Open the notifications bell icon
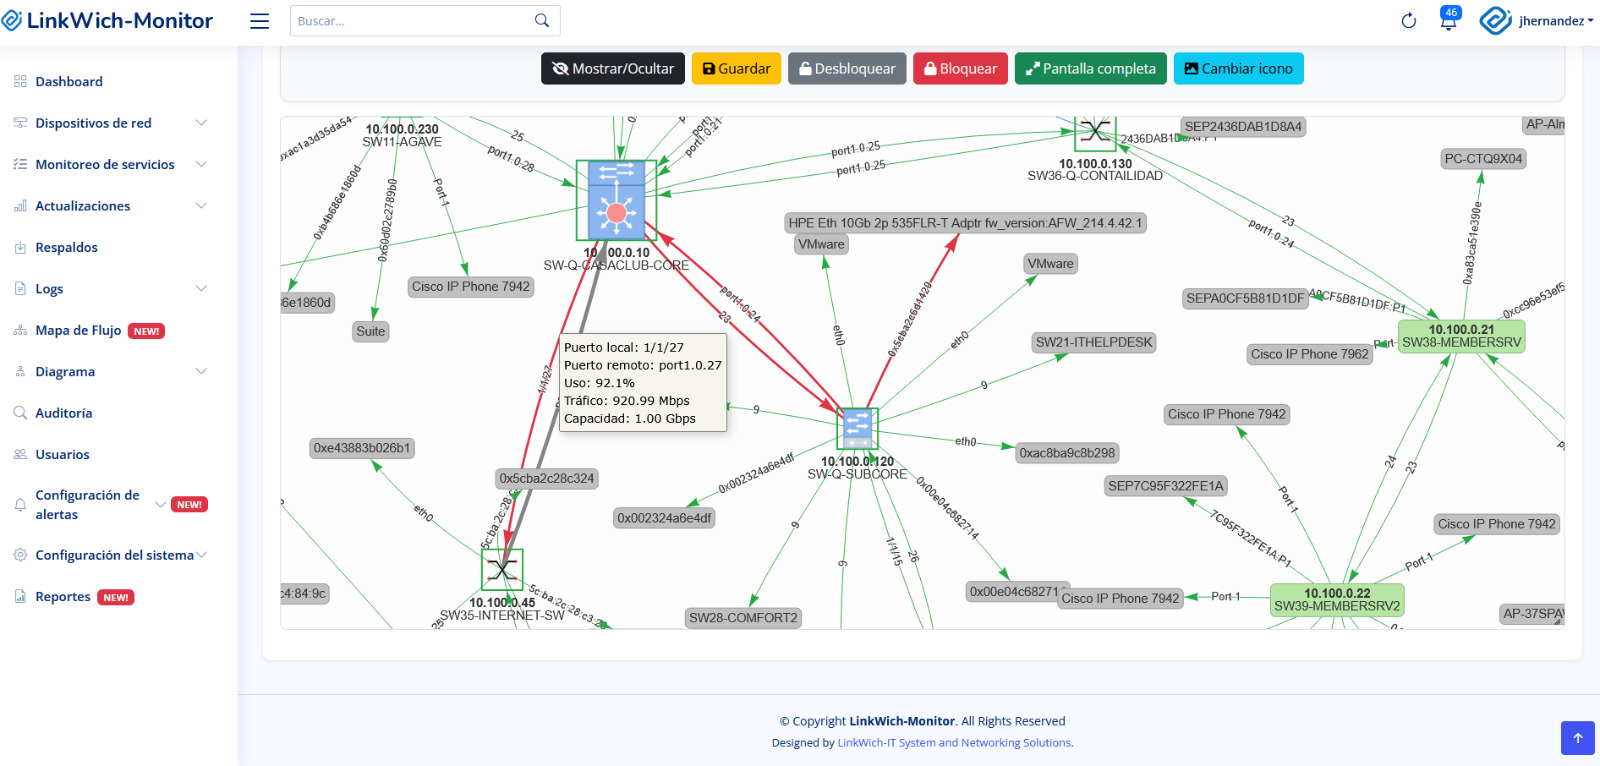Viewport: 1600px width, 766px height. click(1448, 21)
